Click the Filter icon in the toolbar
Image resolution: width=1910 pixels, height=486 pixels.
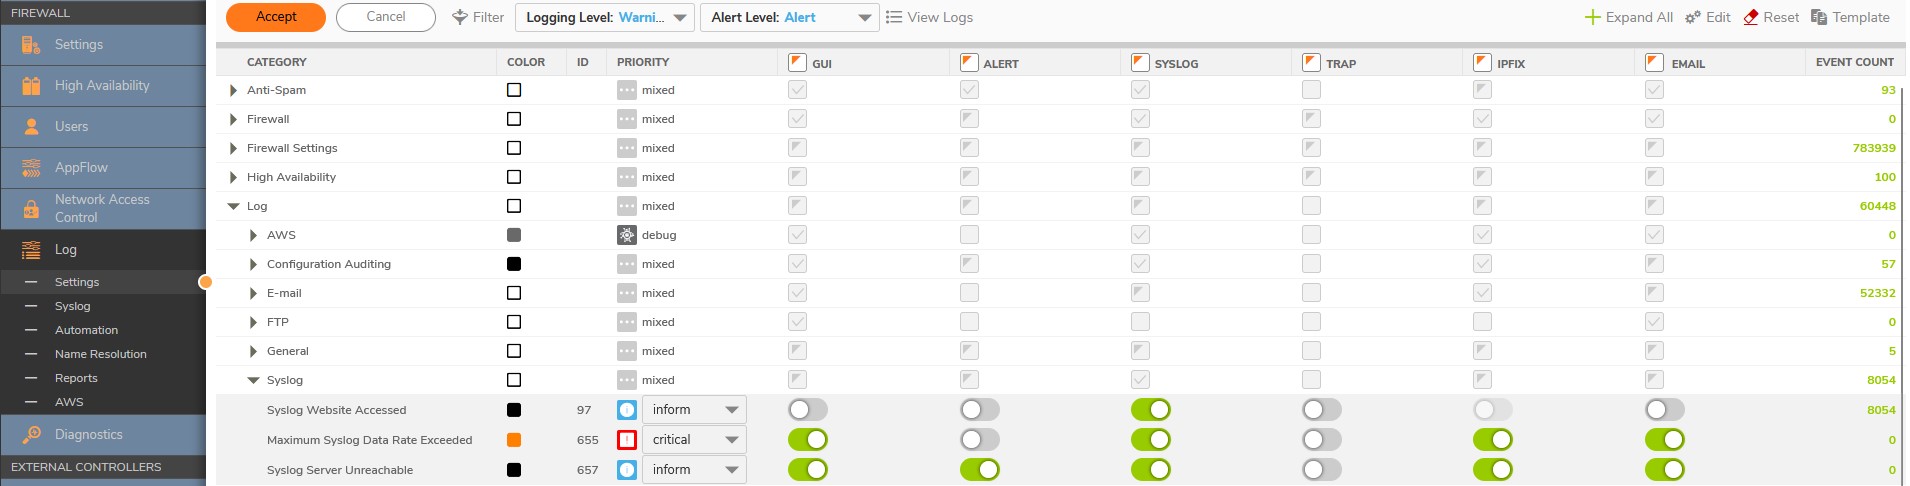460,17
